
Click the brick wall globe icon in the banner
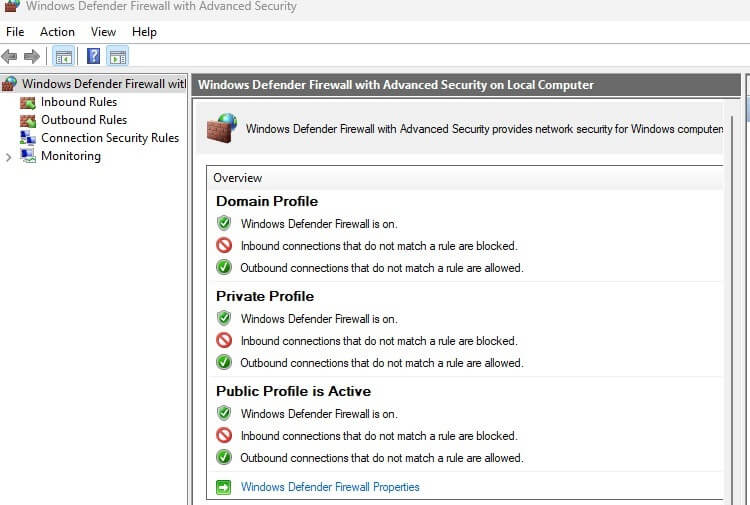tap(222, 128)
